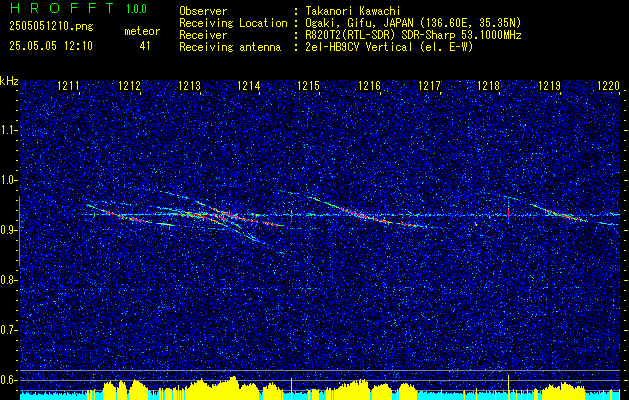Click the Receiving antenna label
This screenshot has height=400, width=629.
point(230,47)
